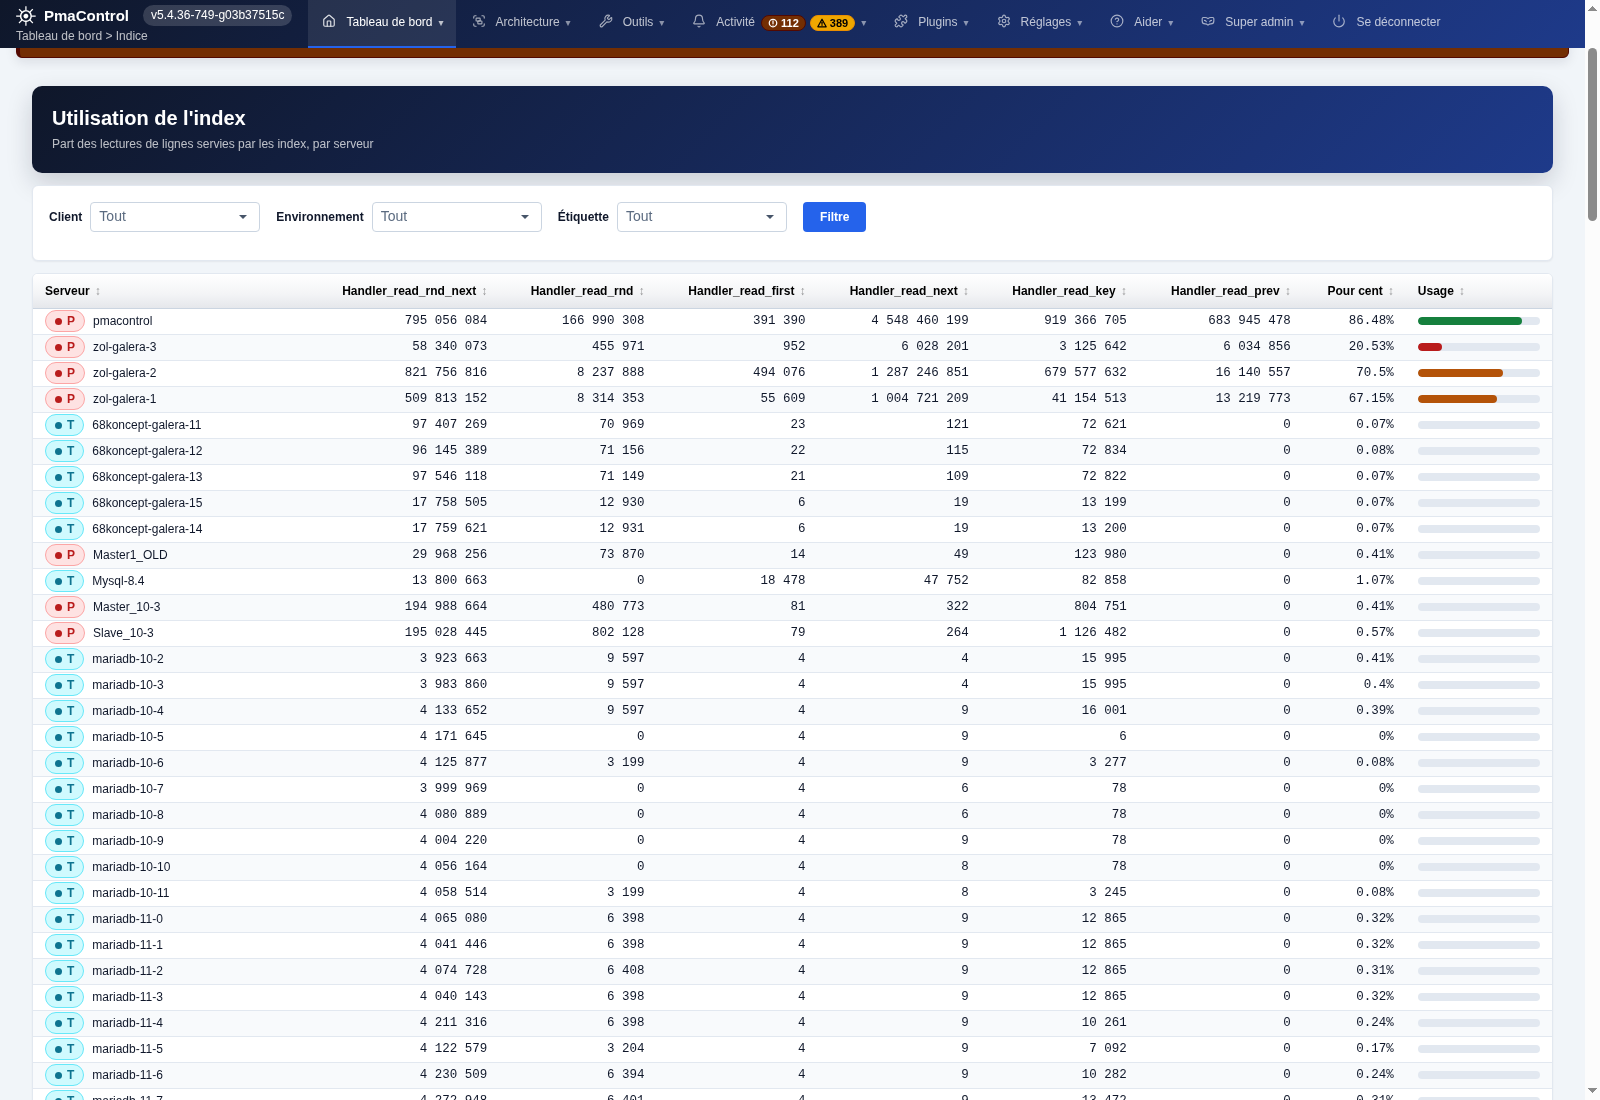This screenshot has height=1100, width=1600.
Task: Click the red 112 alerts badge
Action: [784, 23]
